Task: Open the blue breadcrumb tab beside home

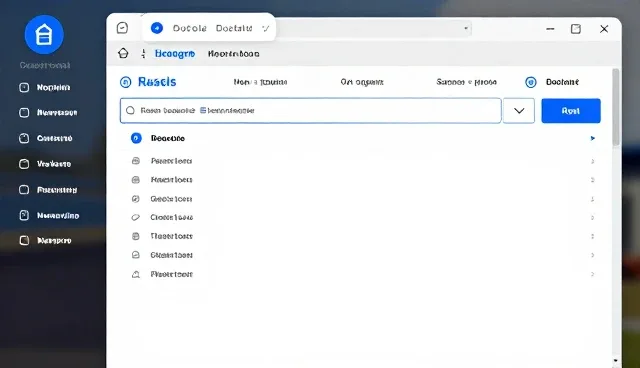Action: point(175,54)
